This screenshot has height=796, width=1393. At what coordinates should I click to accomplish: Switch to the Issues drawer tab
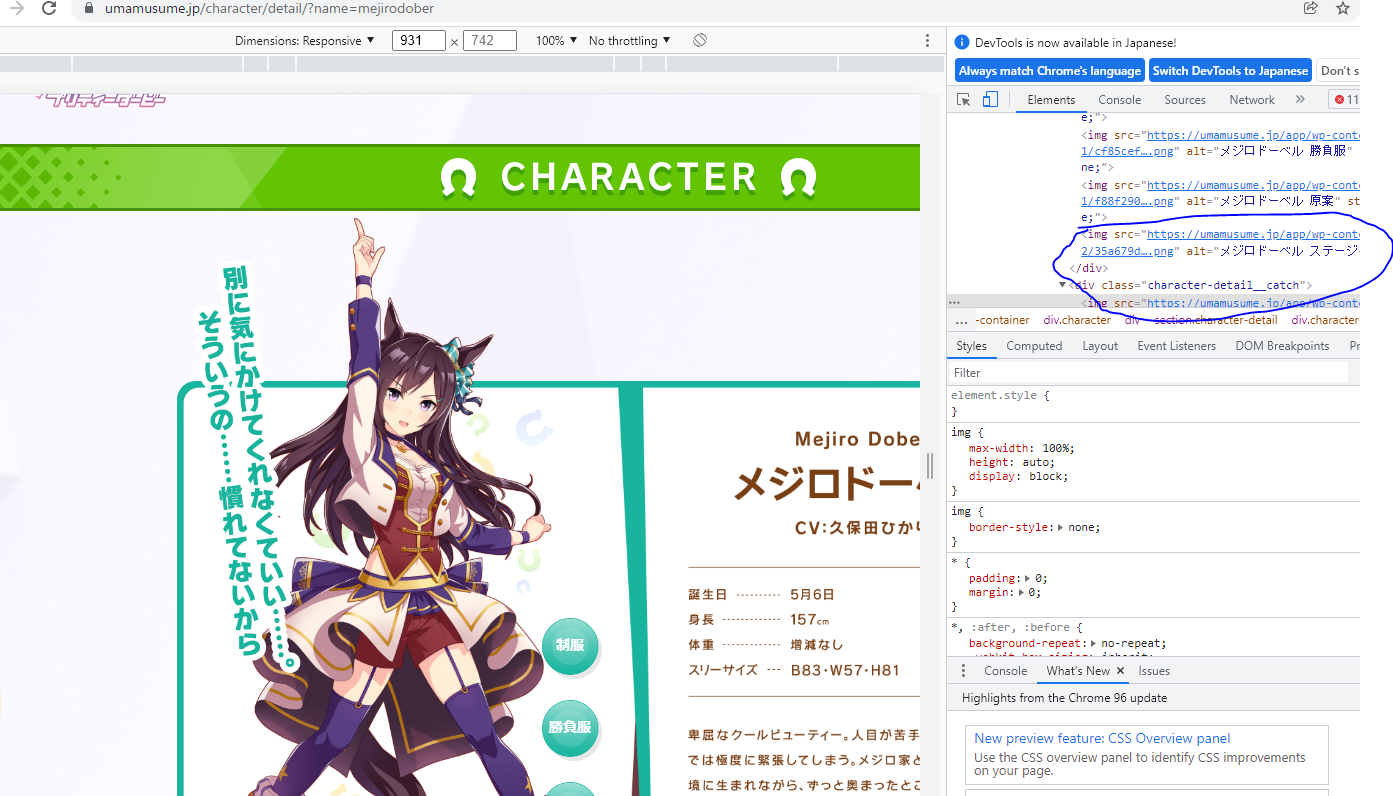click(1154, 671)
